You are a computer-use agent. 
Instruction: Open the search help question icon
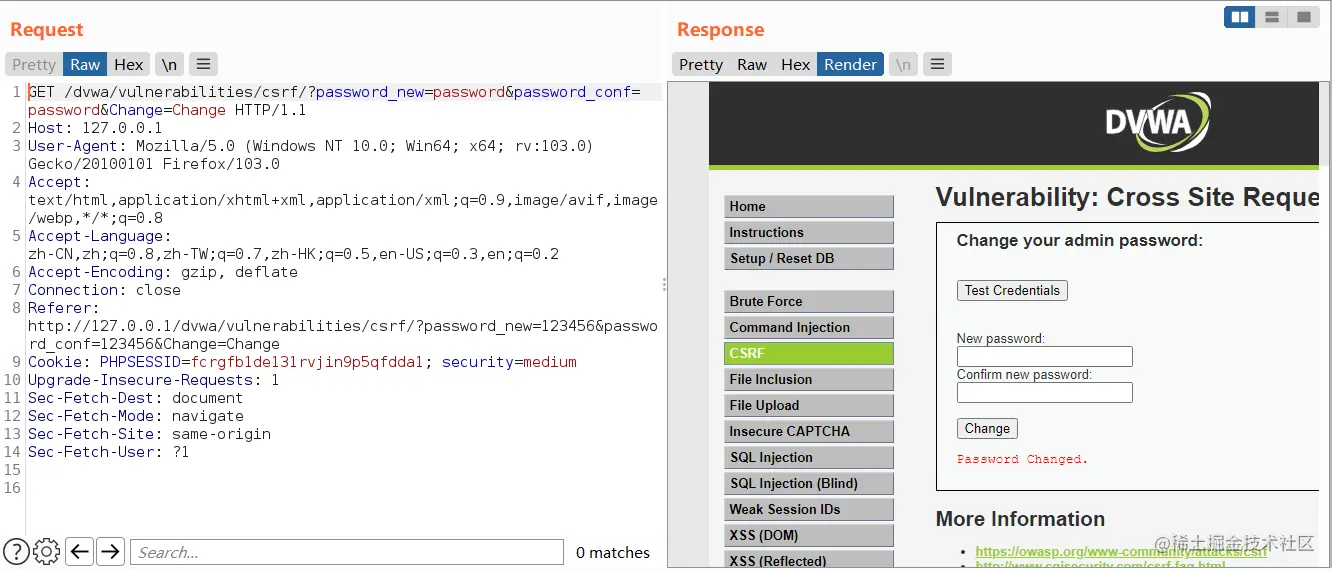coord(16,551)
